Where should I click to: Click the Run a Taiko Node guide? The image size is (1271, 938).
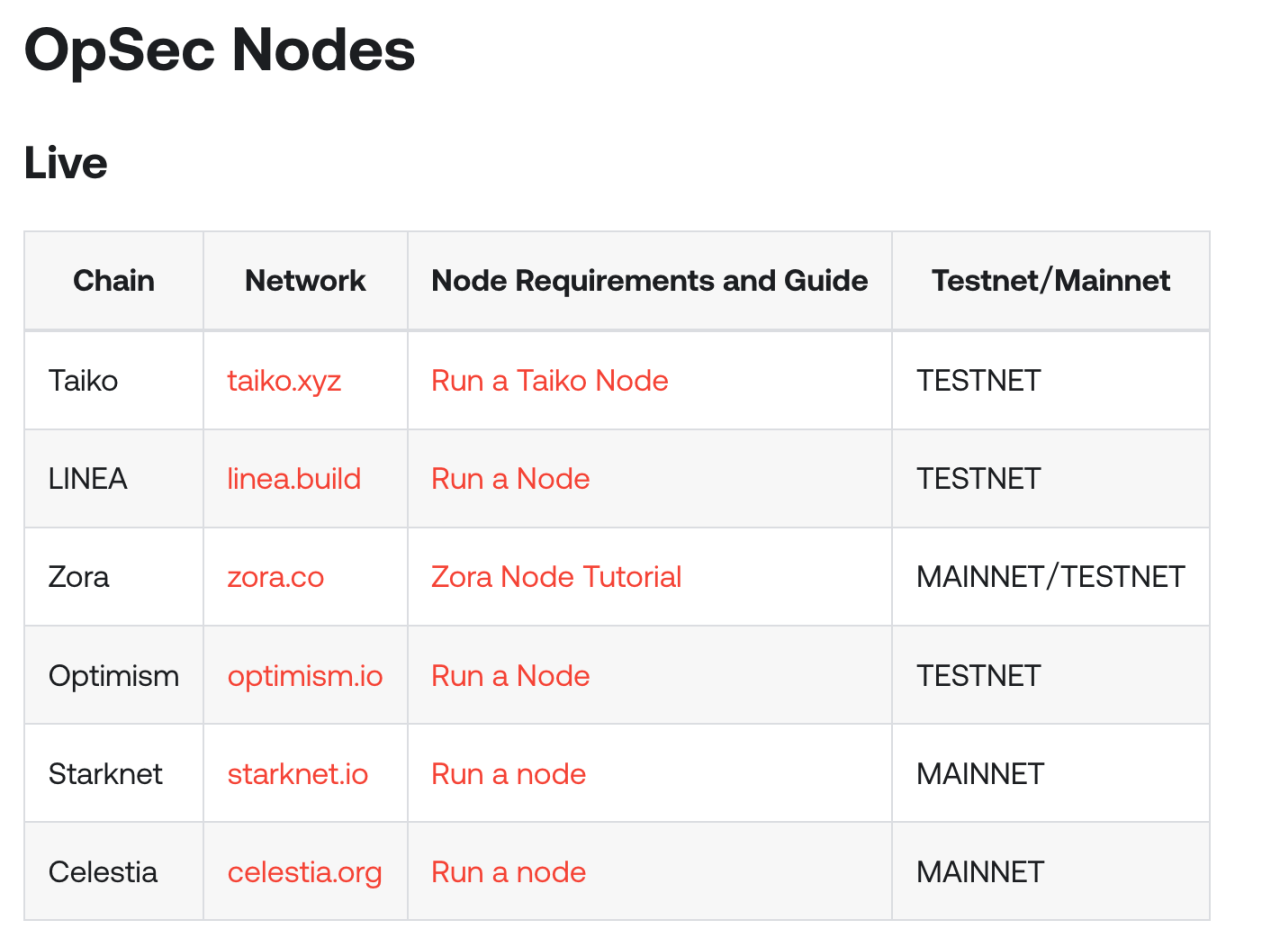[x=549, y=381]
